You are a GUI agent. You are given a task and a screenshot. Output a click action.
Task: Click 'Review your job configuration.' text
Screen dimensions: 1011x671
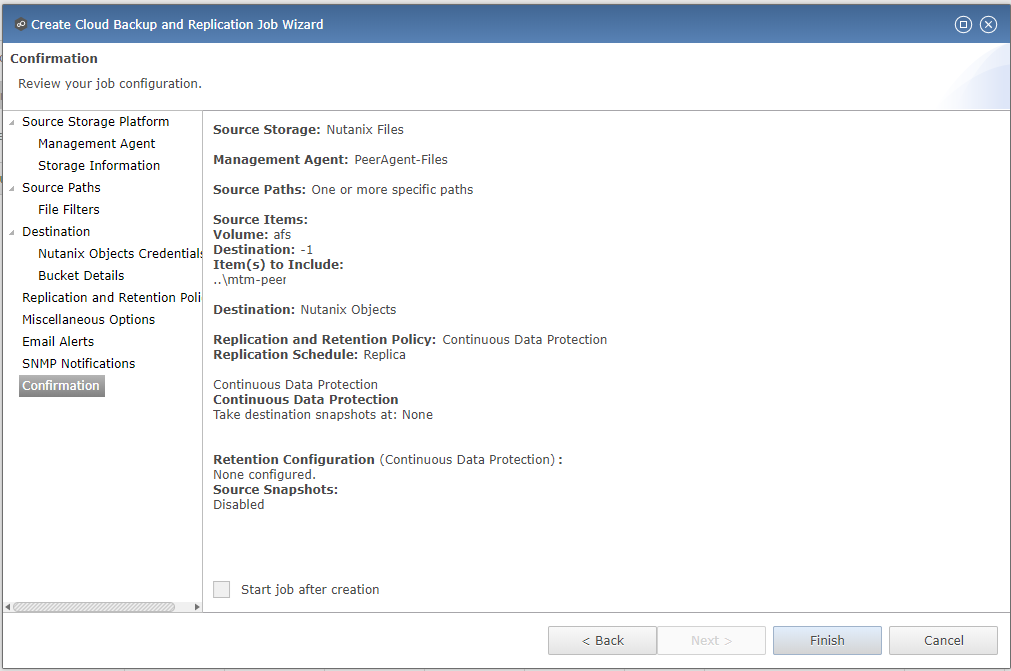coord(110,84)
